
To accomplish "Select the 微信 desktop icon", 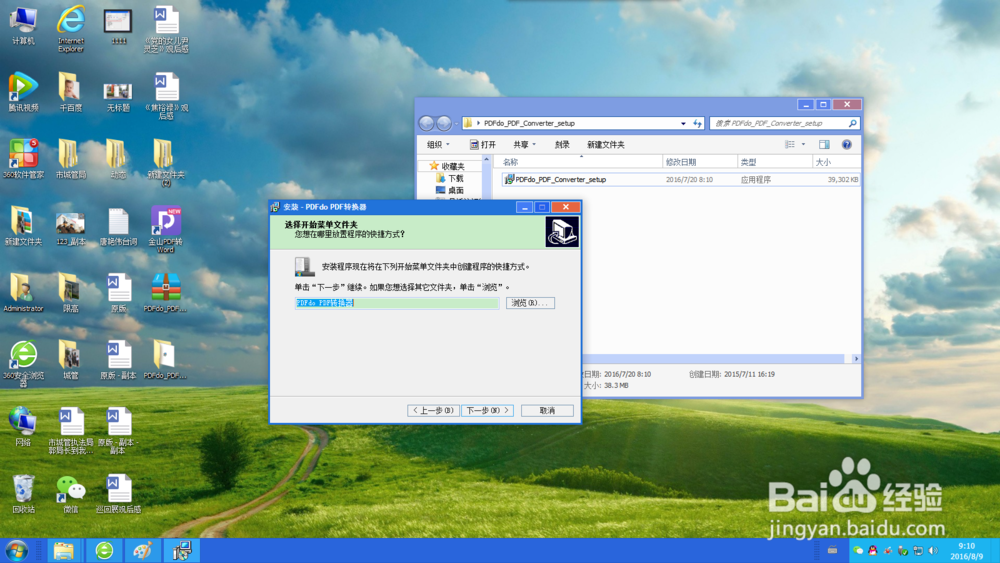I will point(71,494).
